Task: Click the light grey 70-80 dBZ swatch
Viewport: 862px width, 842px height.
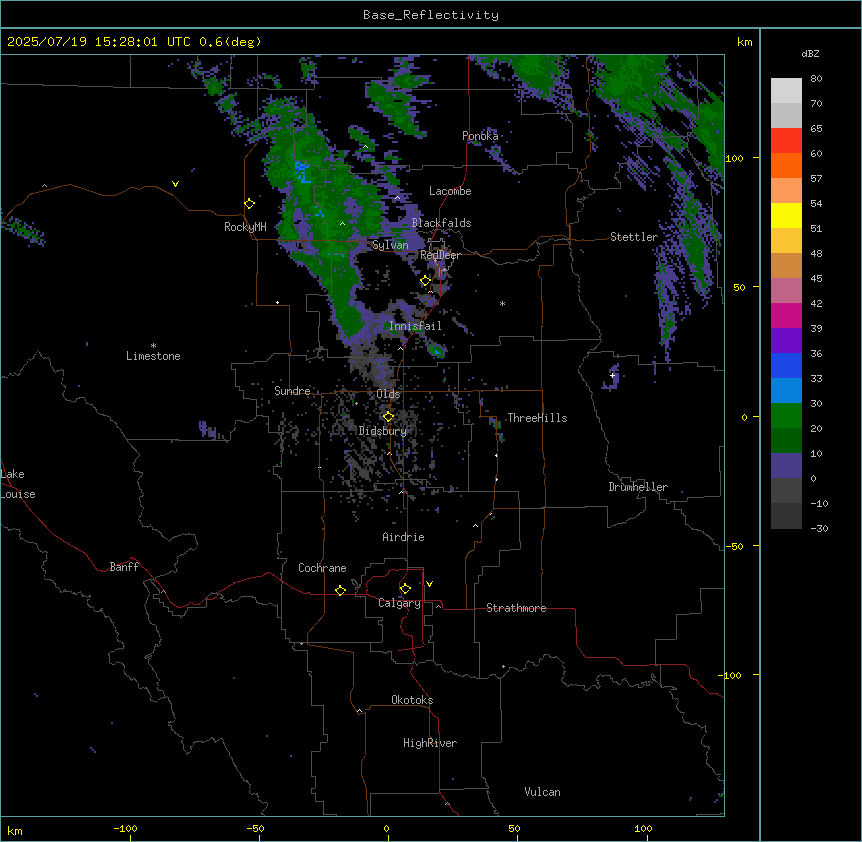Action: click(x=786, y=91)
